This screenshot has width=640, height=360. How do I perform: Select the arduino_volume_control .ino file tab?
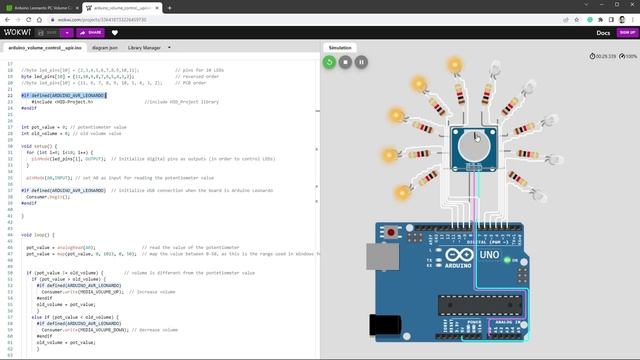[x=45, y=48]
